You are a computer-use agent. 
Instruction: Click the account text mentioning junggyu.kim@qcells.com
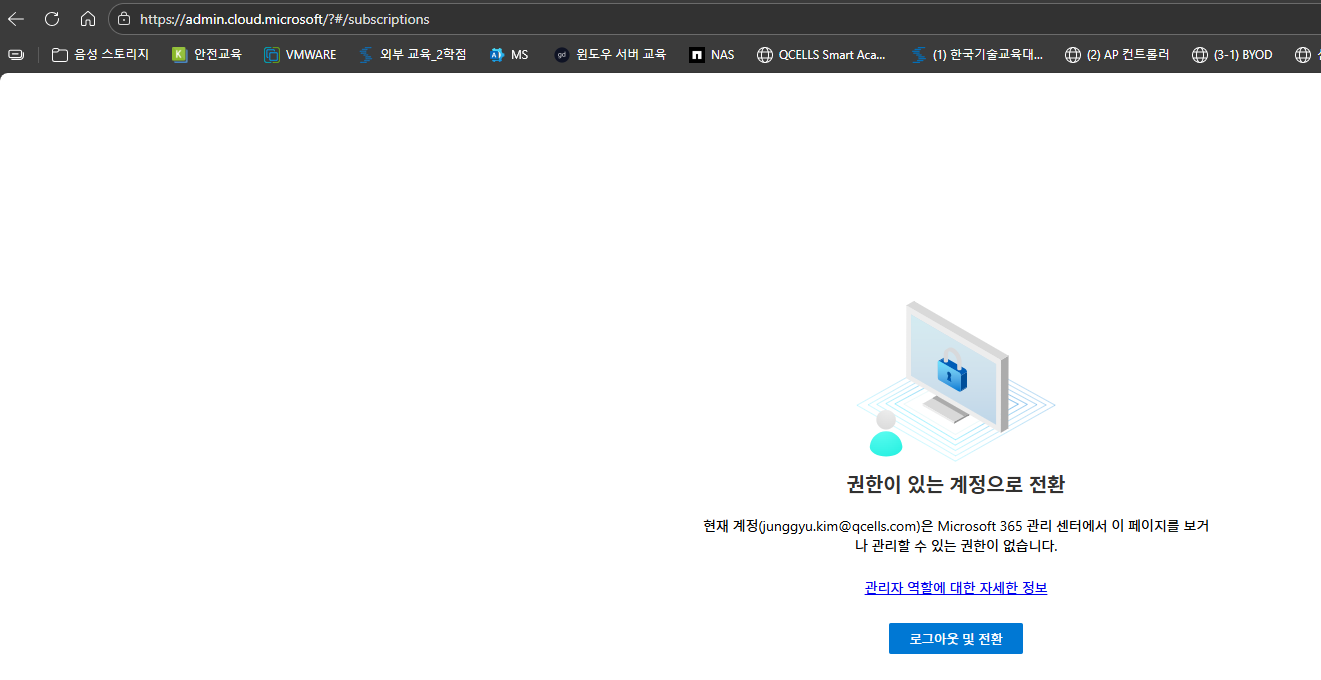point(956,536)
